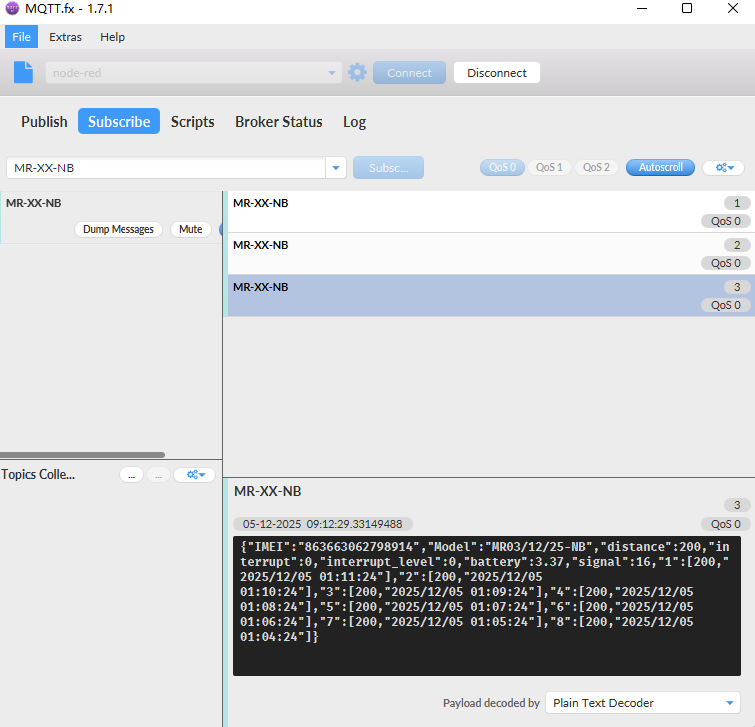Click the Topics Collector label
This screenshot has width=755, height=727.
click(38, 474)
